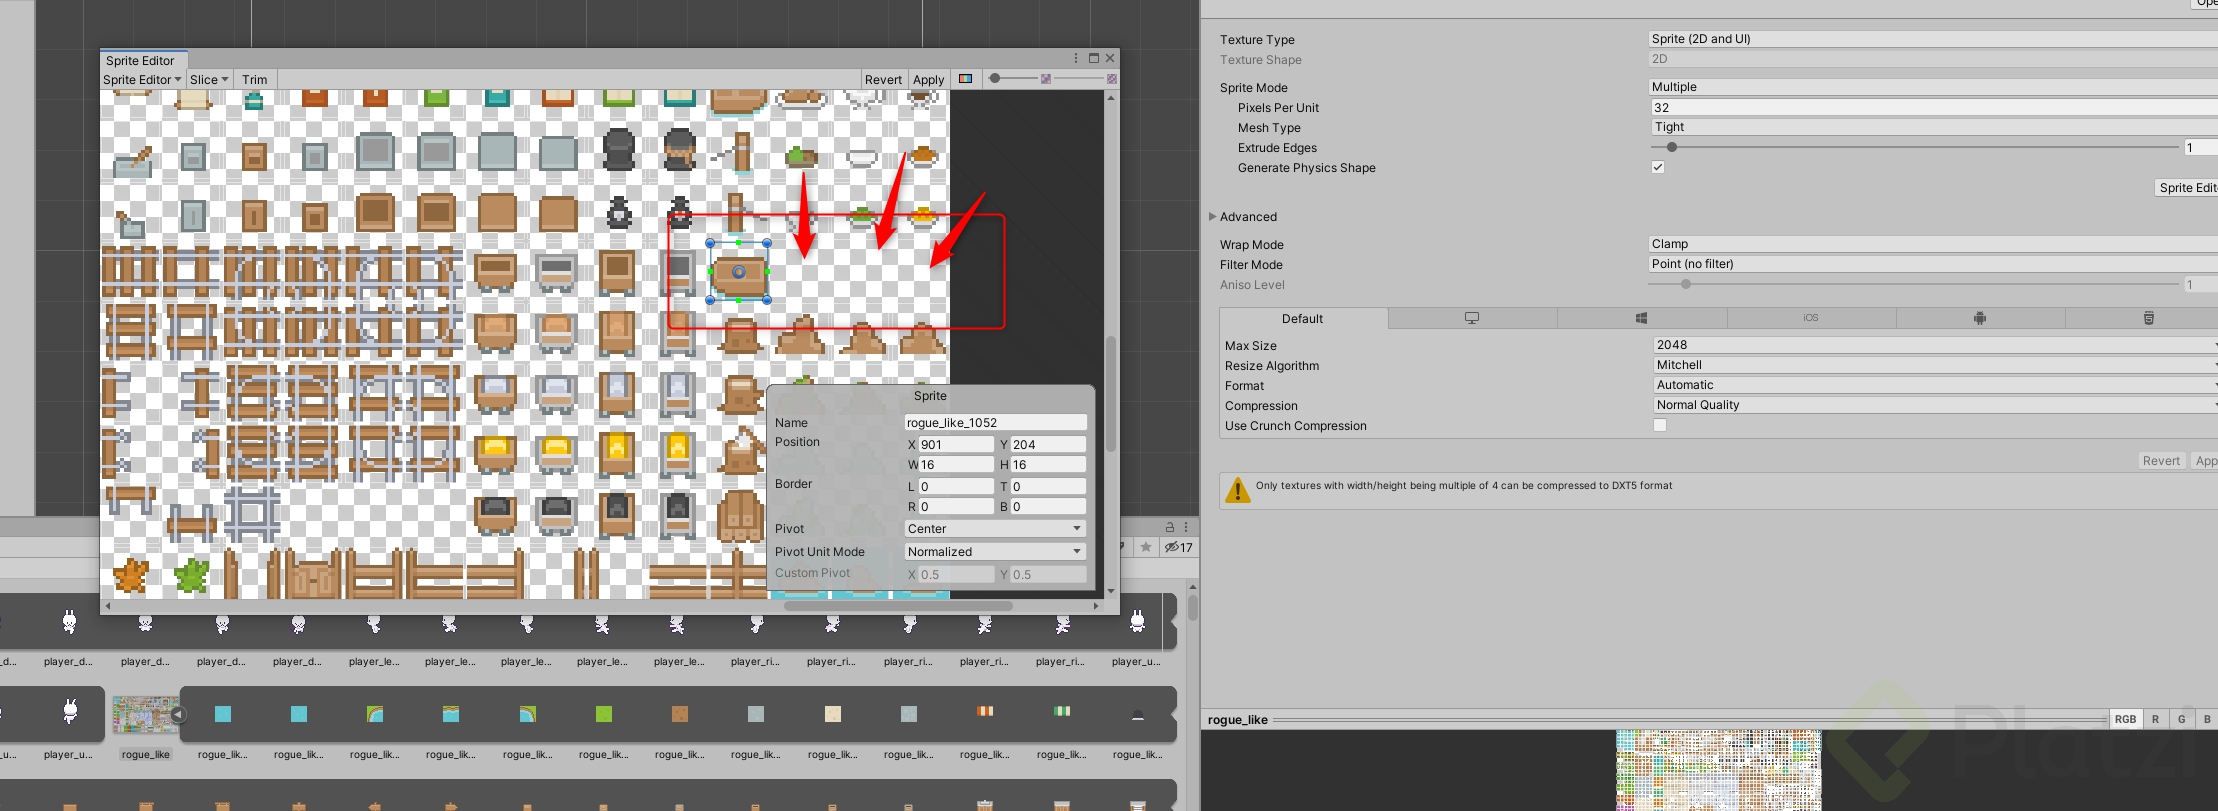Show only the G channel in preview
This screenshot has width=2218, height=811.
pos(2182,719)
